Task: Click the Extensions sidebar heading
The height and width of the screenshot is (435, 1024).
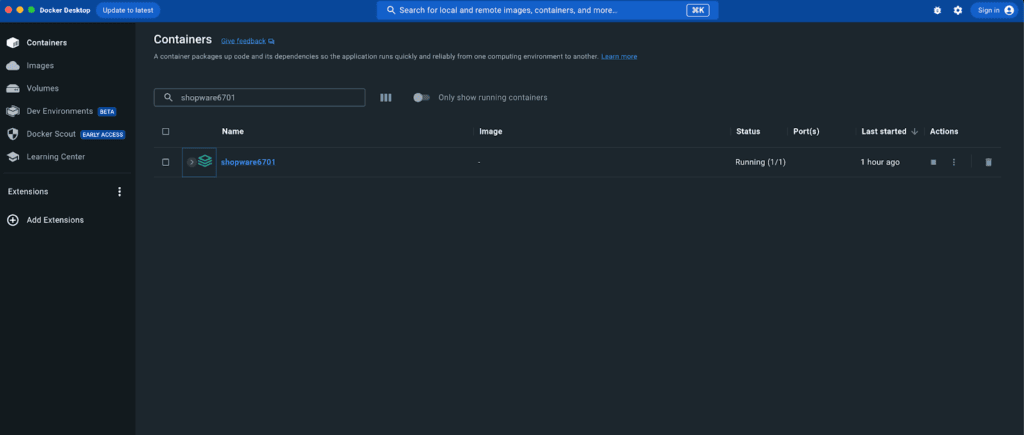Action: [x=28, y=191]
